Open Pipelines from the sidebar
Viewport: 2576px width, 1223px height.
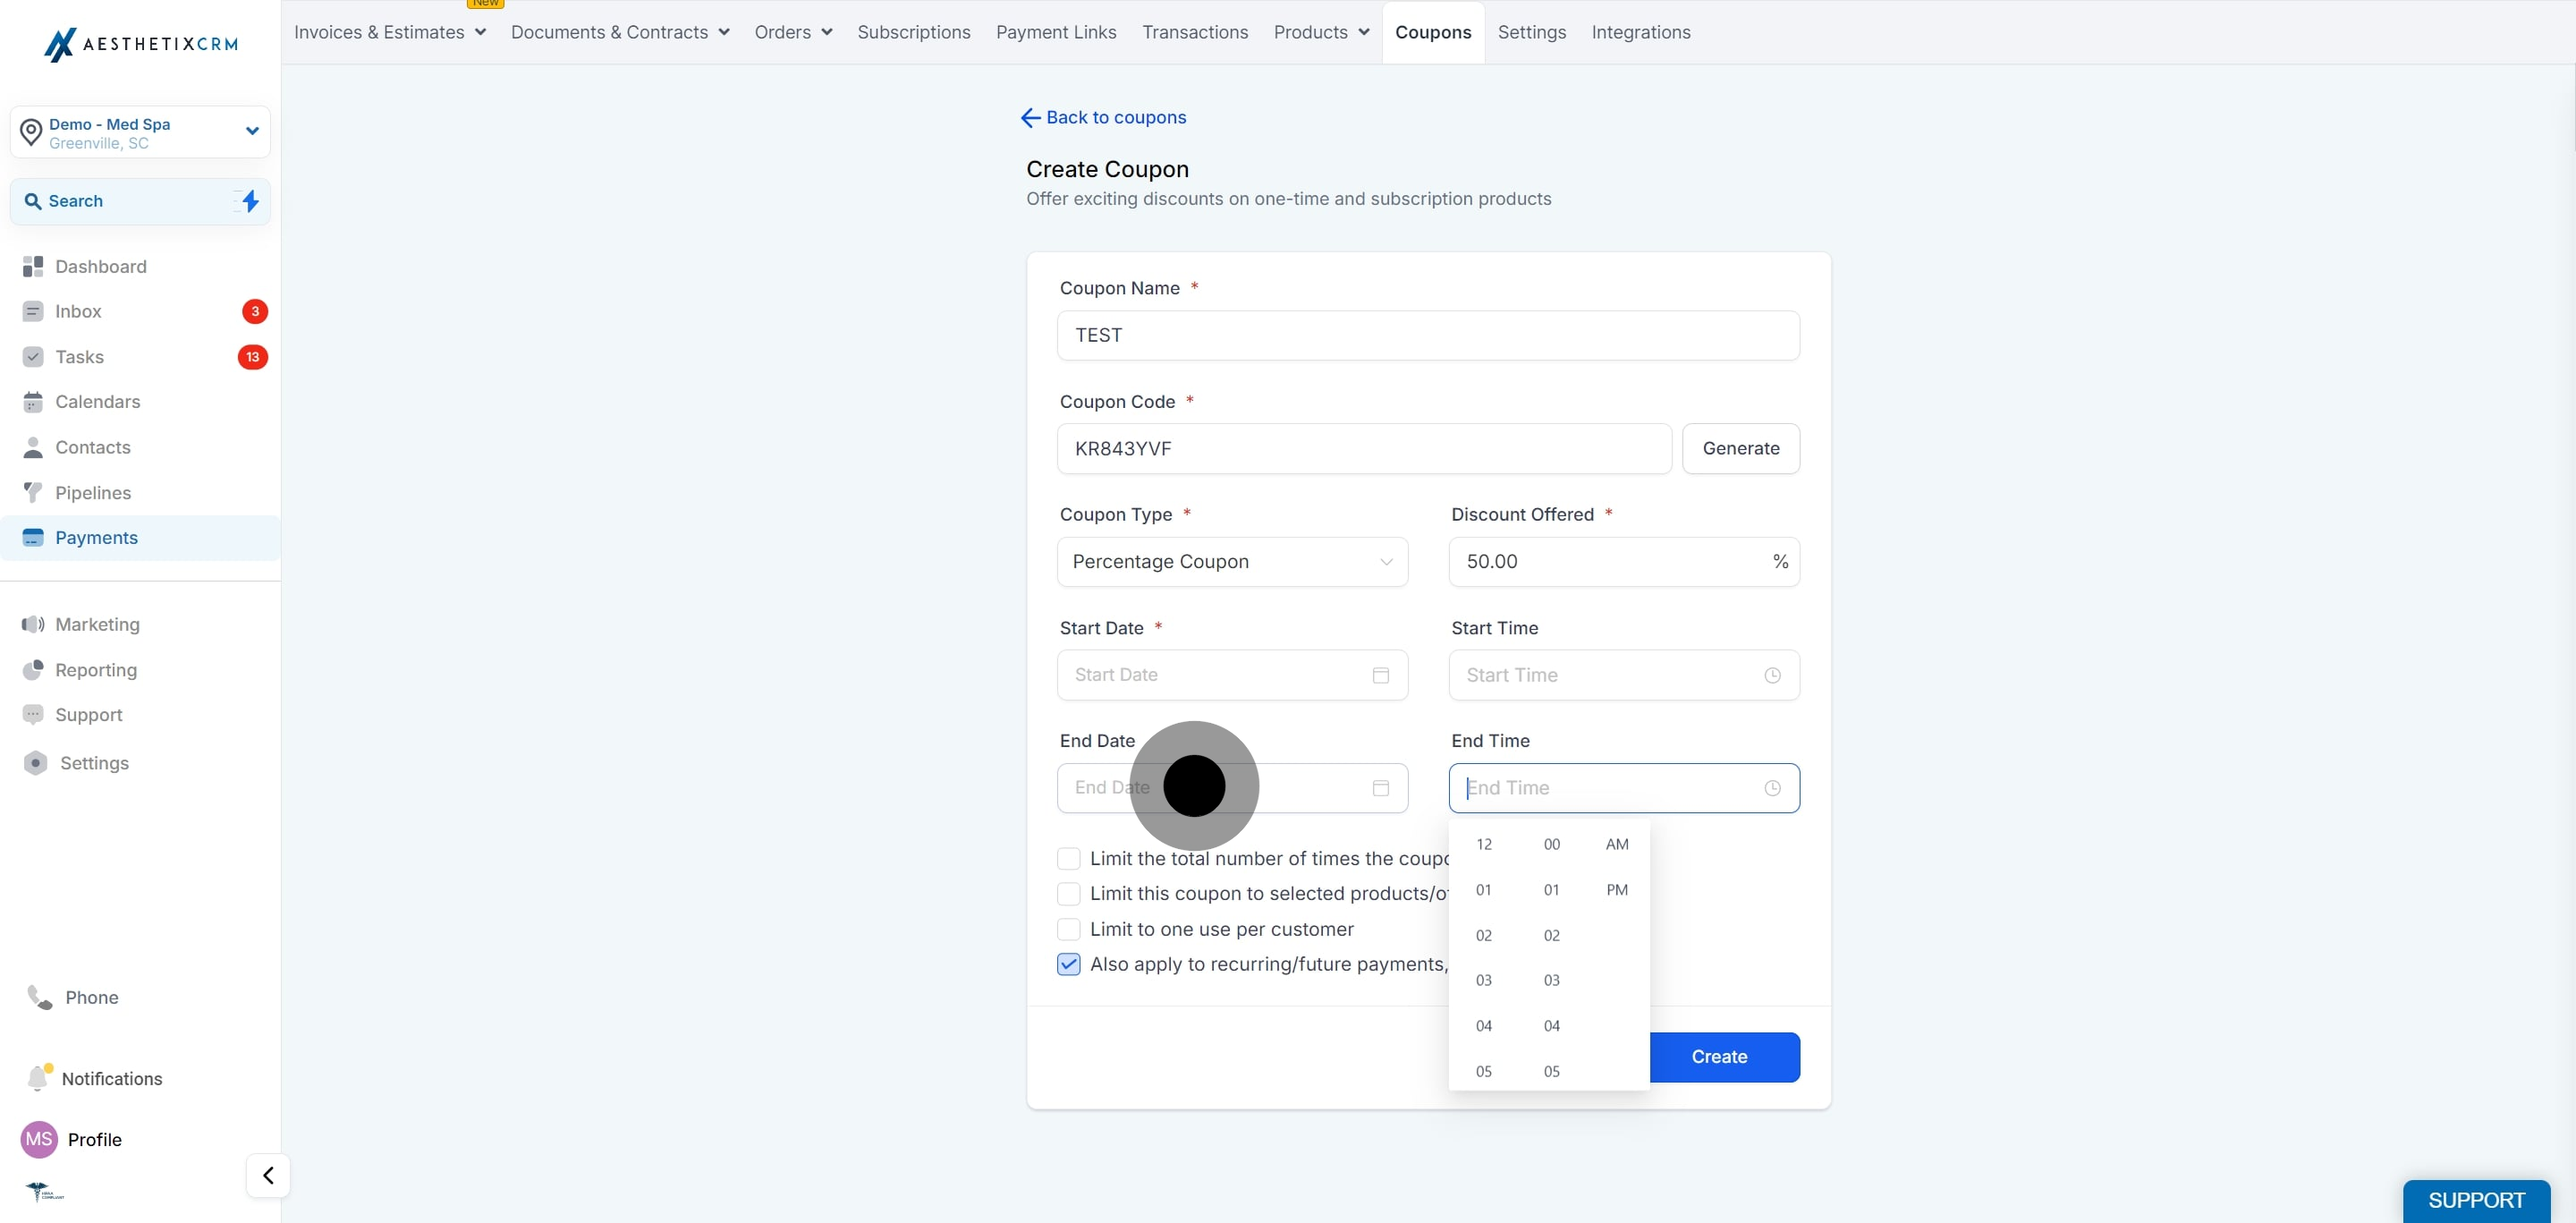93,492
